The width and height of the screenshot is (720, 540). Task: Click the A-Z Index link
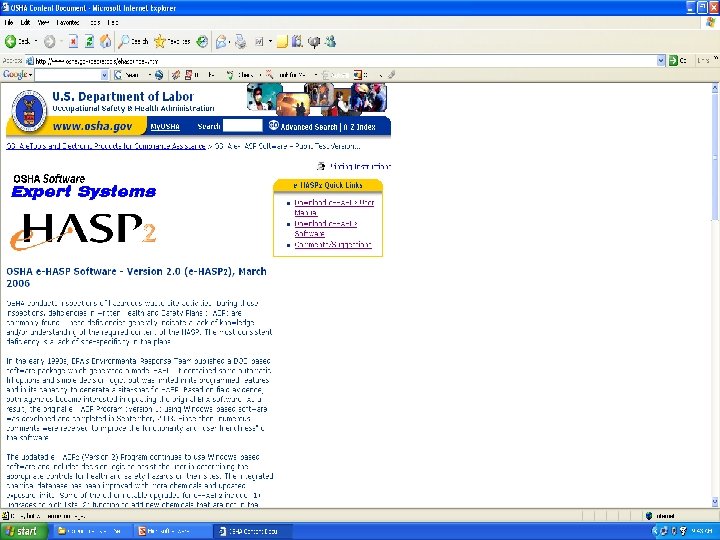(x=359, y=127)
